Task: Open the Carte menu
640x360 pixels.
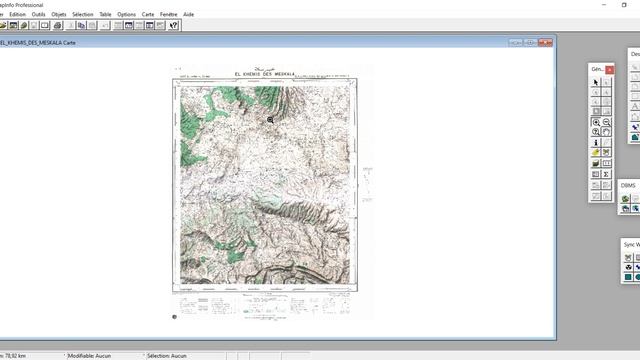Action: coord(148,14)
